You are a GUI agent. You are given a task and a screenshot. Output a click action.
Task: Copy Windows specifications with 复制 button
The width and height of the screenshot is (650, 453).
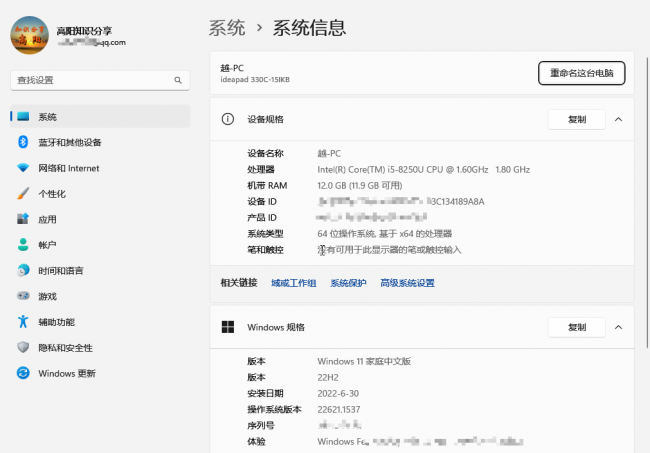[x=577, y=327]
